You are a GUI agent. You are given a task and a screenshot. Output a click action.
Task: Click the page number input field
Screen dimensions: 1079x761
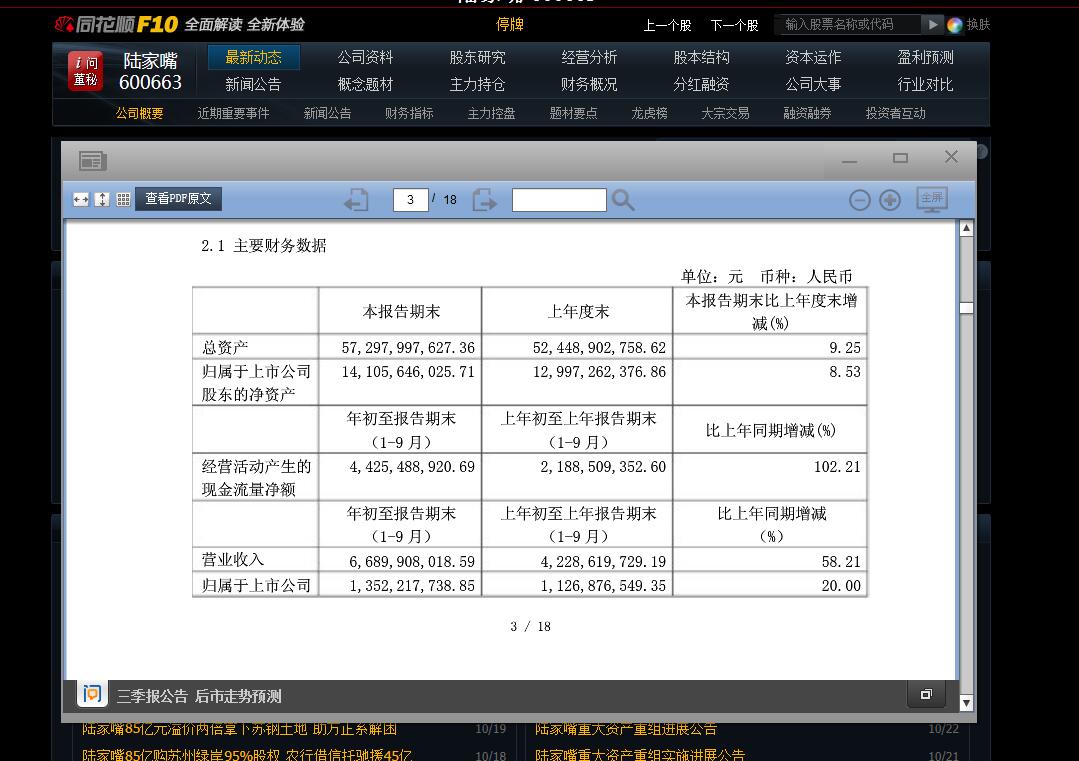point(411,200)
